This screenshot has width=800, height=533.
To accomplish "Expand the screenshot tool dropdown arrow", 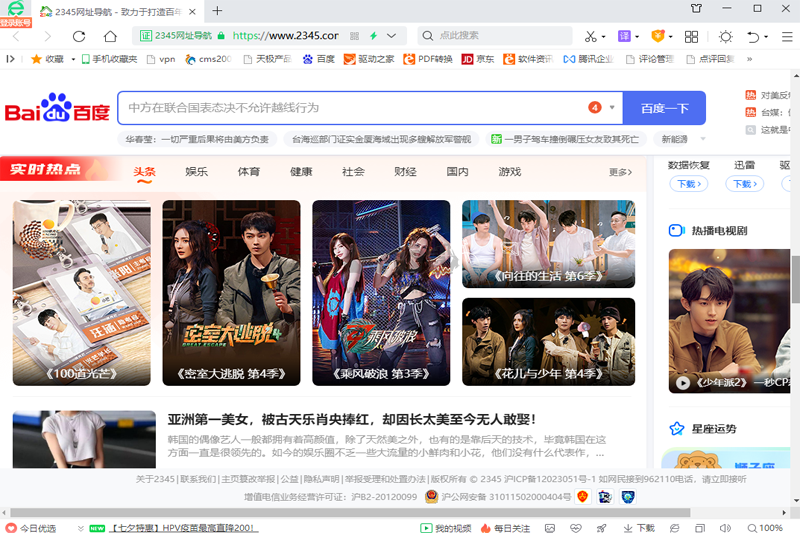I will (605, 36).
